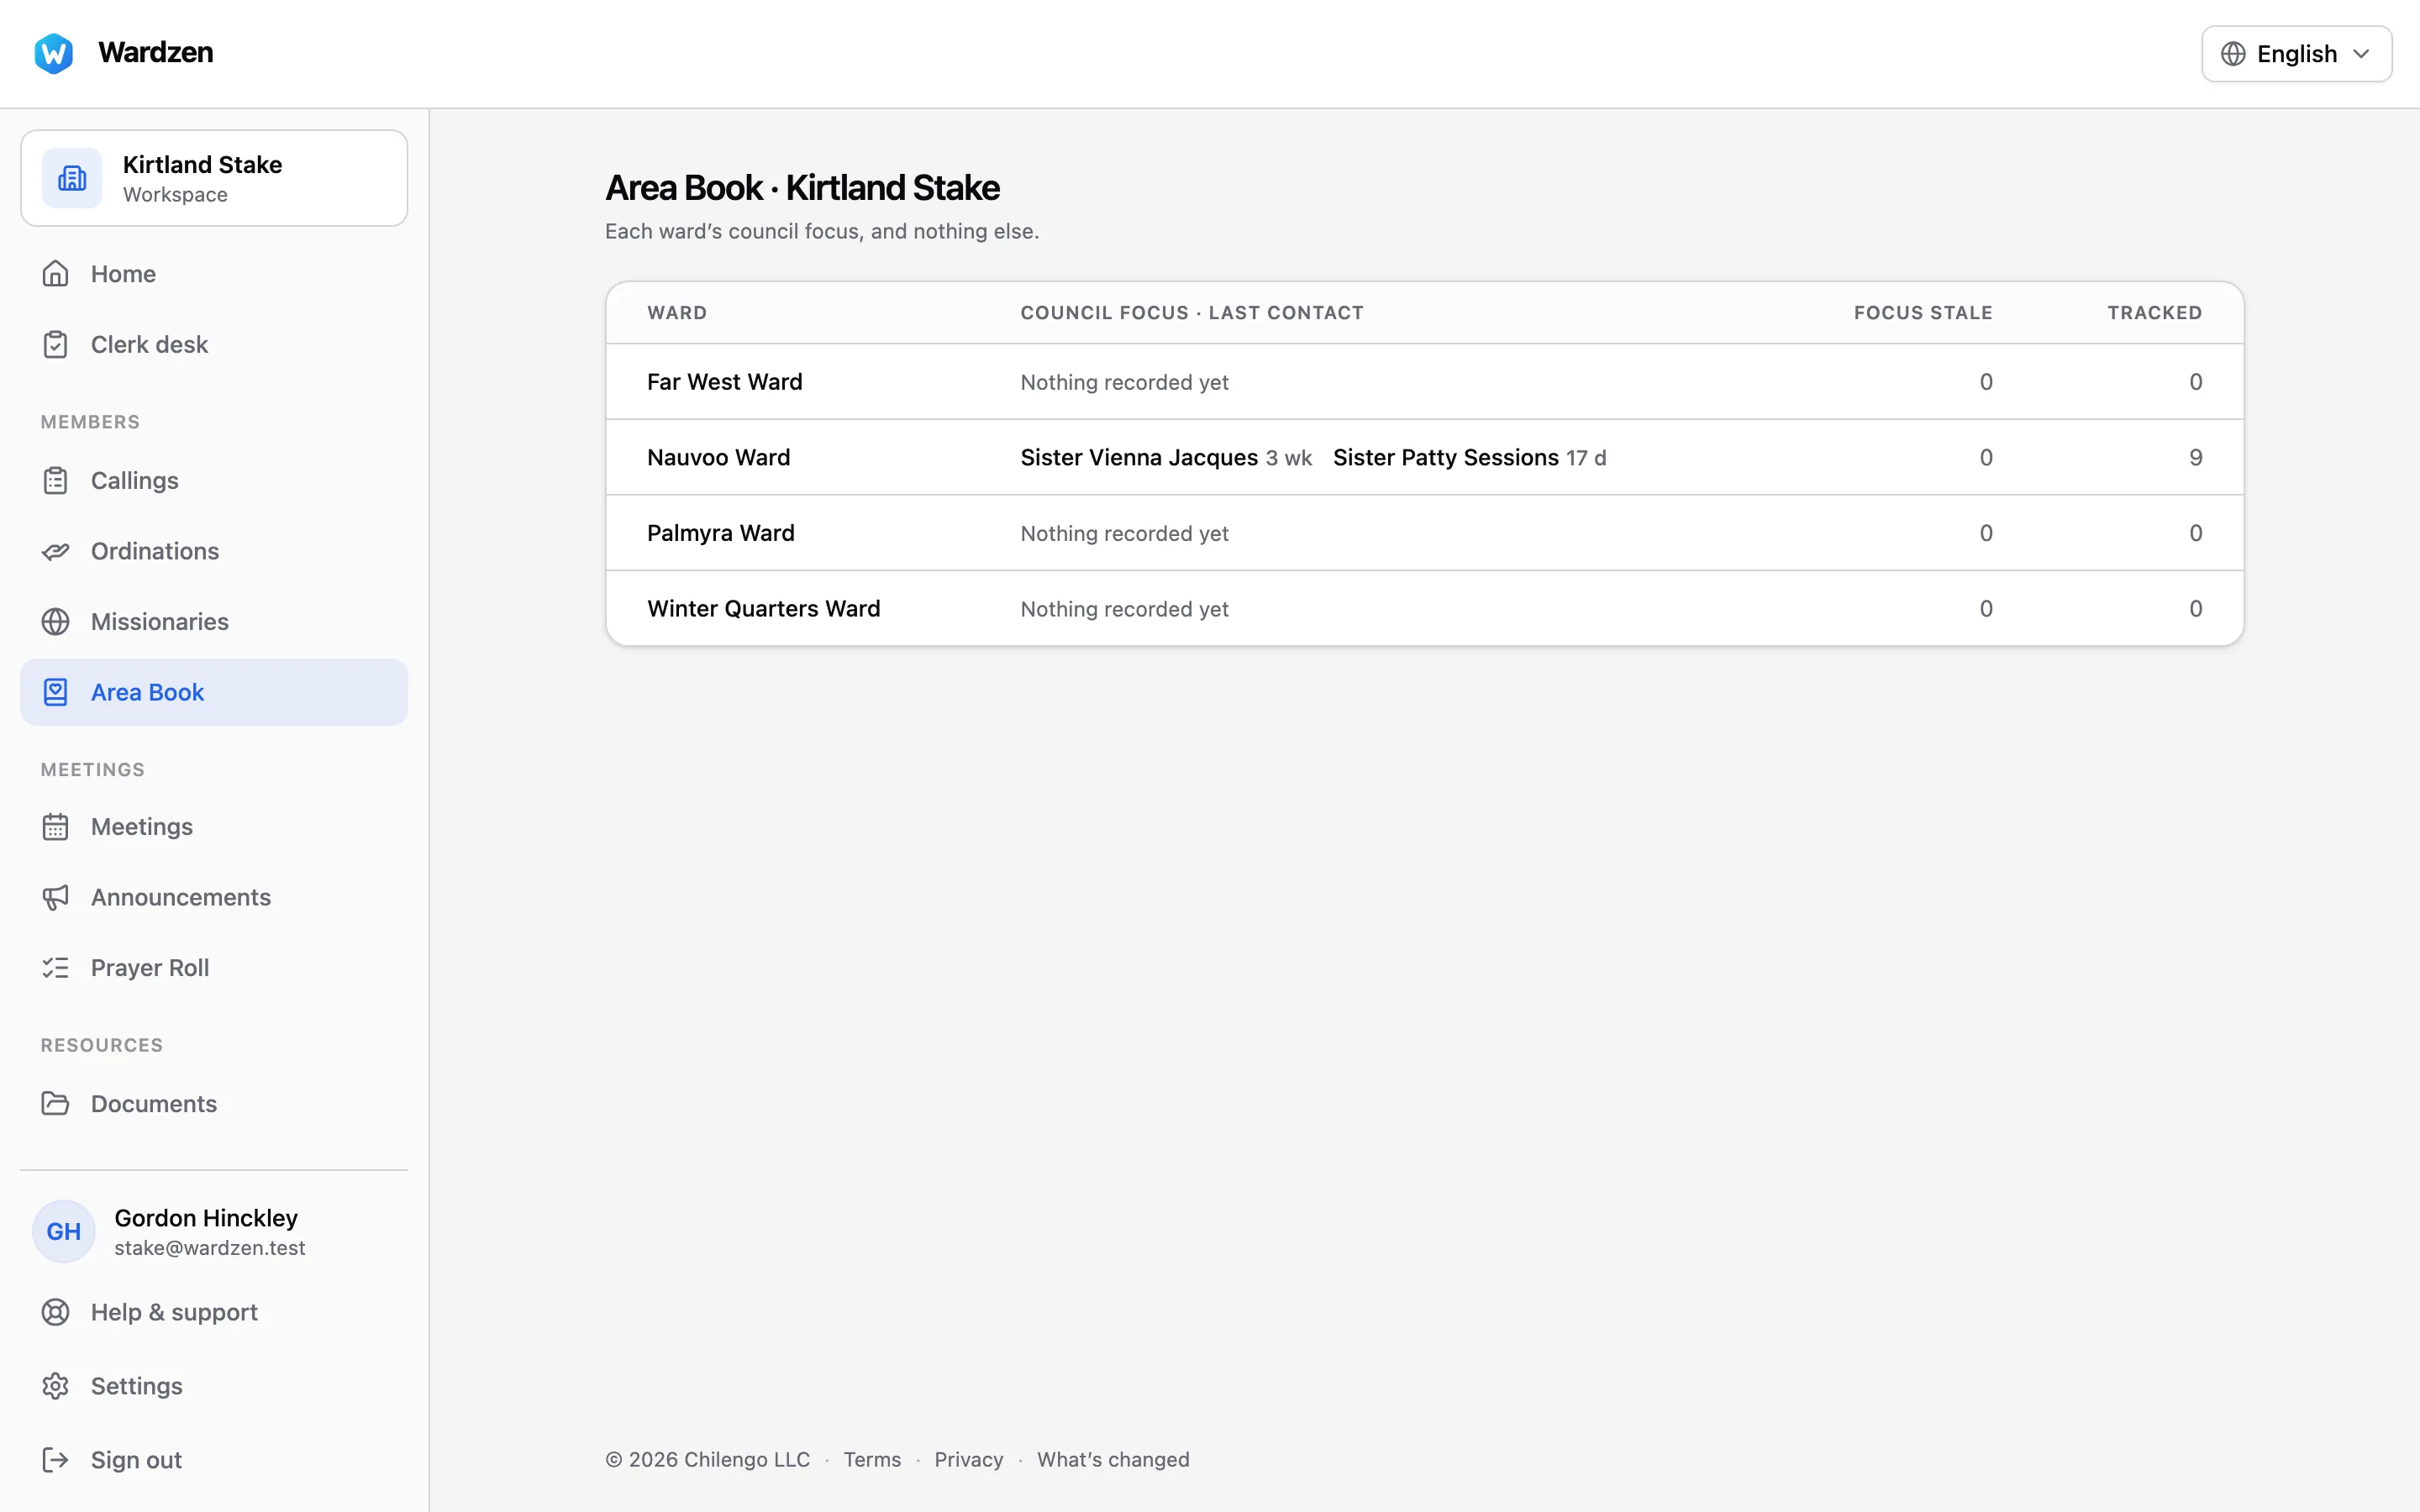Click the Help & support lifebuoy icon
This screenshot has height=1512, width=2420.
pyautogui.click(x=55, y=1312)
